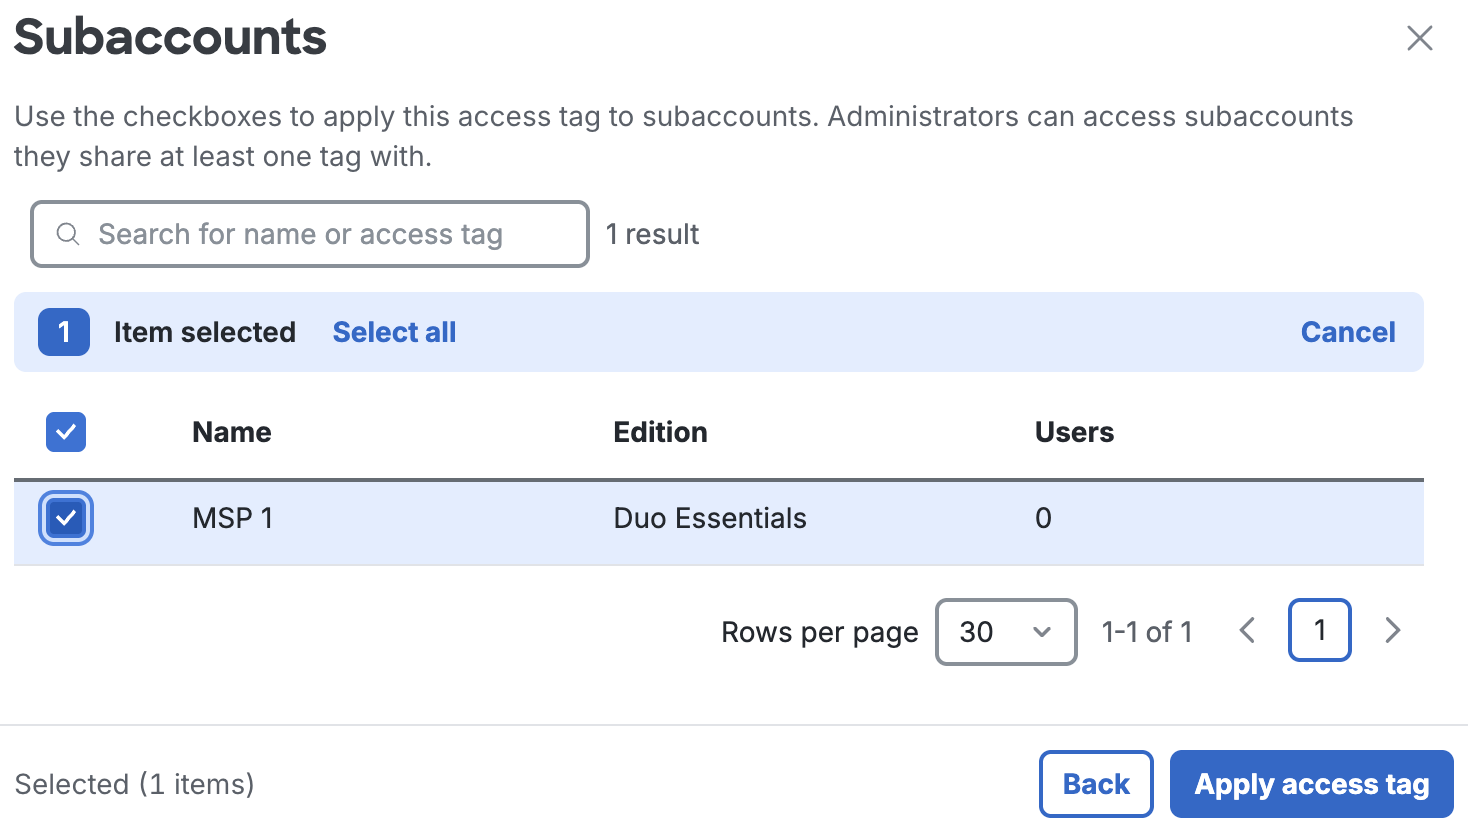Screen dimensions: 1468x832
Task: Toggle the select-all header checkbox
Action: click(x=65, y=432)
